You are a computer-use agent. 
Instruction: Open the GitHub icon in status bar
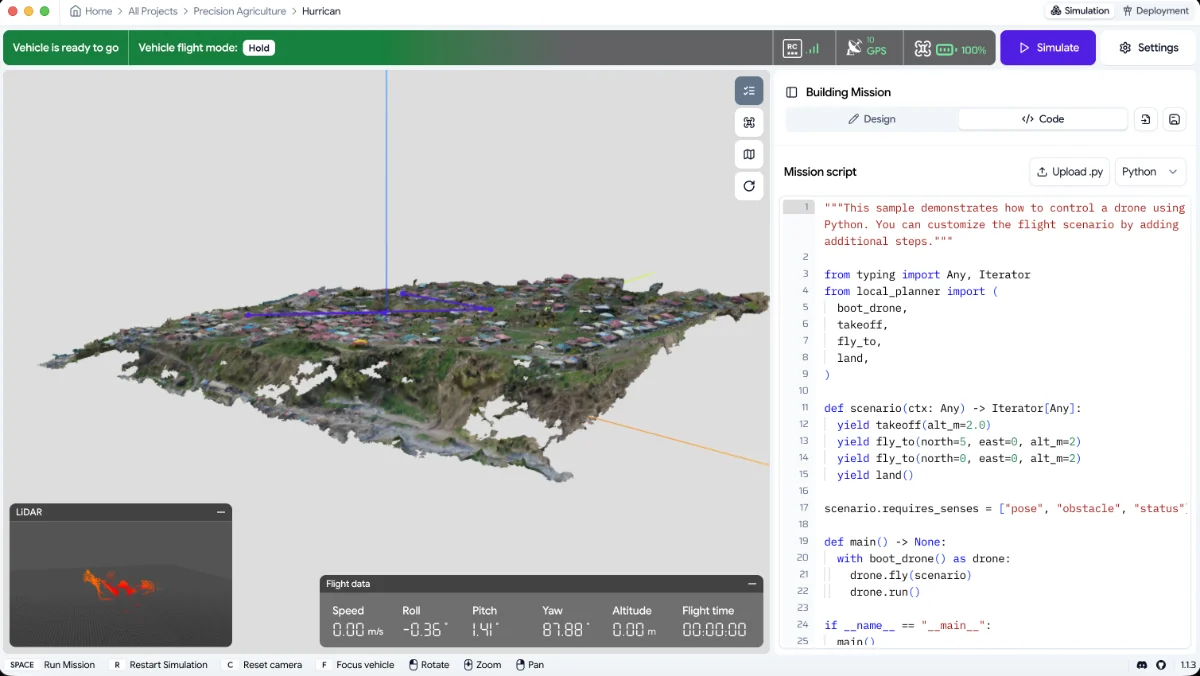click(x=1161, y=665)
